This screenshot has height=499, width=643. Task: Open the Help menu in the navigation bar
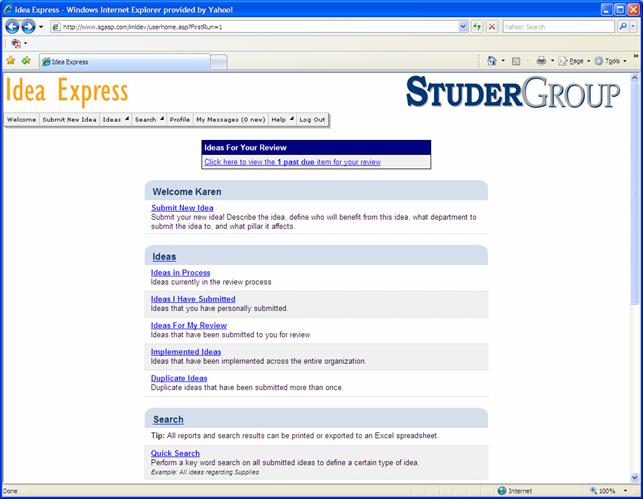pyautogui.click(x=282, y=119)
